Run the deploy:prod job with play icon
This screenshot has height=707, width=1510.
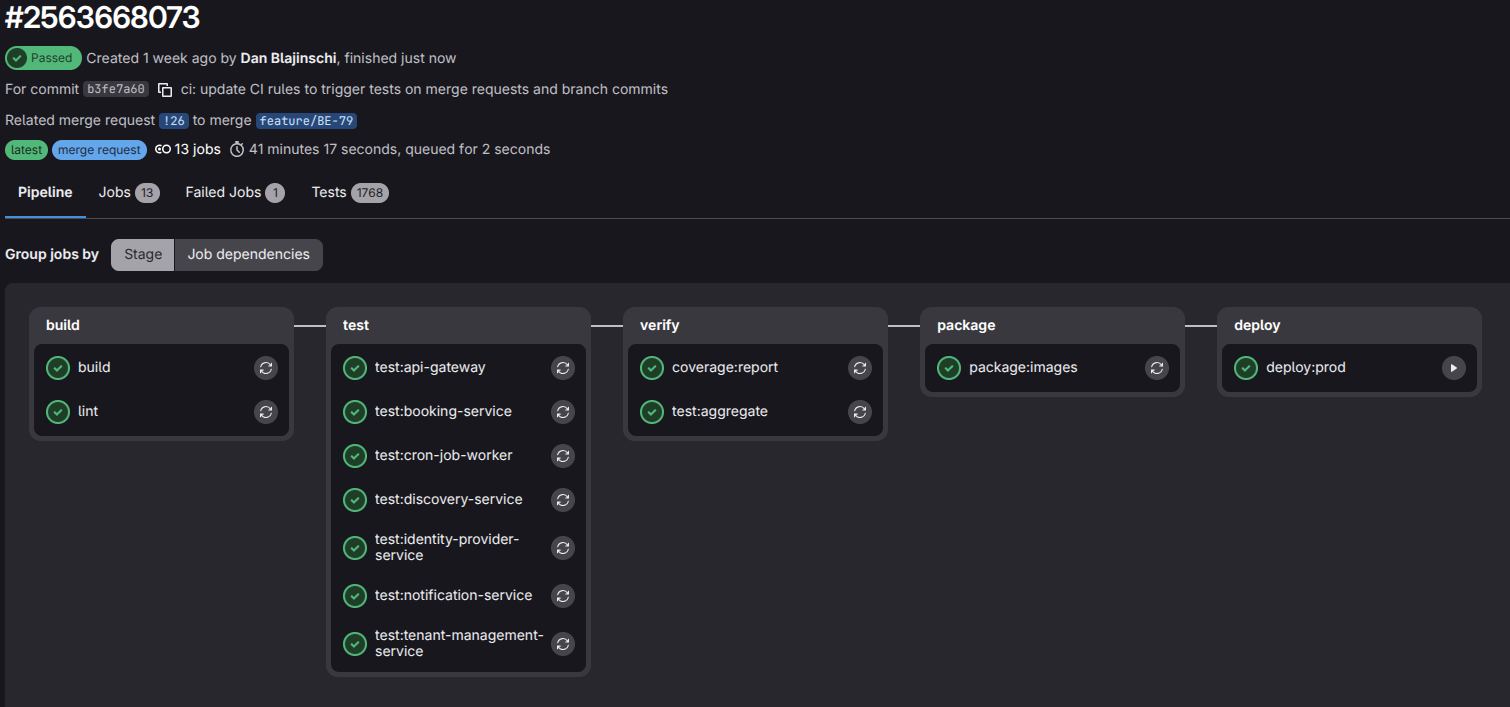(x=1454, y=367)
